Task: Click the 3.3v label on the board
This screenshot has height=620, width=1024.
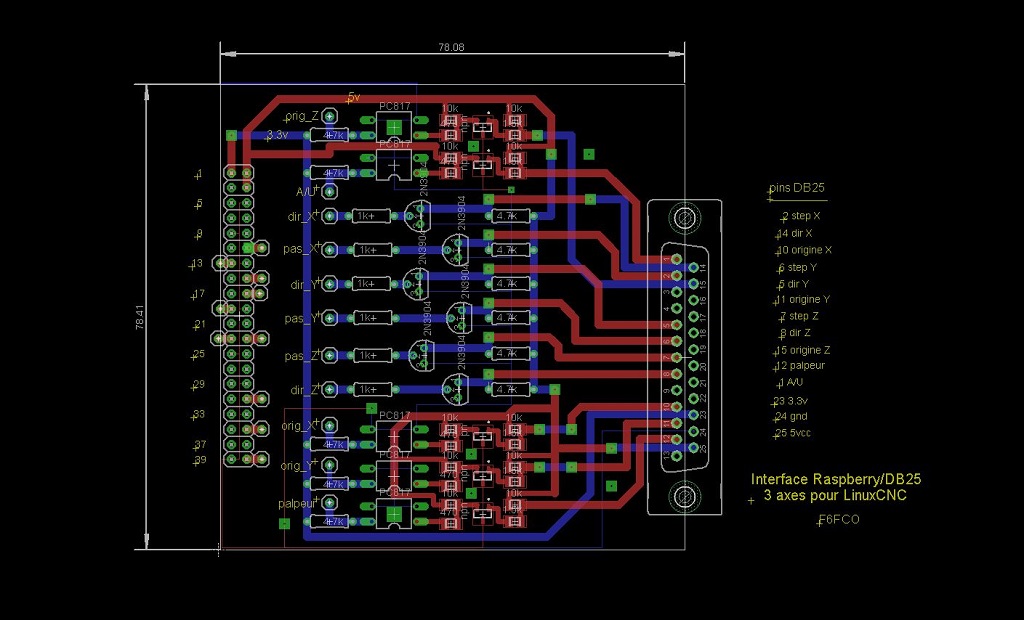Action: point(277,135)
